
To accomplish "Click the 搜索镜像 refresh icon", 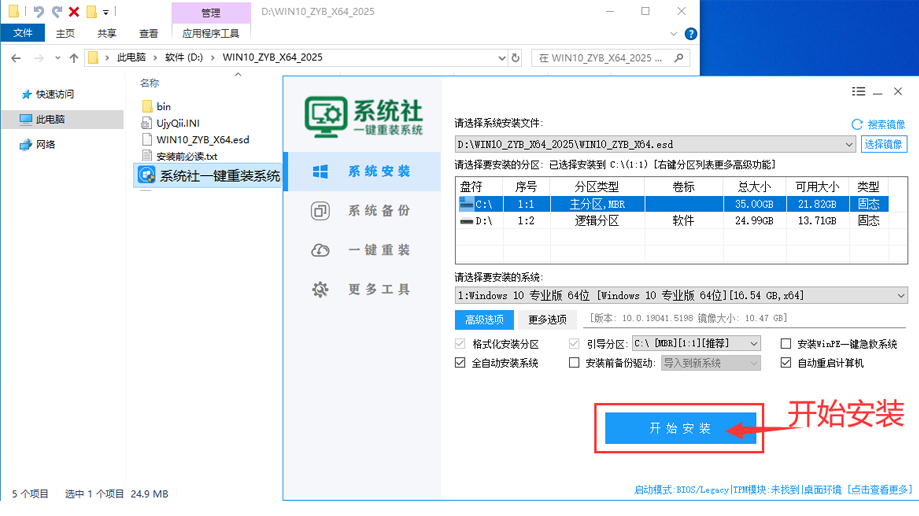I will [856, 124].
